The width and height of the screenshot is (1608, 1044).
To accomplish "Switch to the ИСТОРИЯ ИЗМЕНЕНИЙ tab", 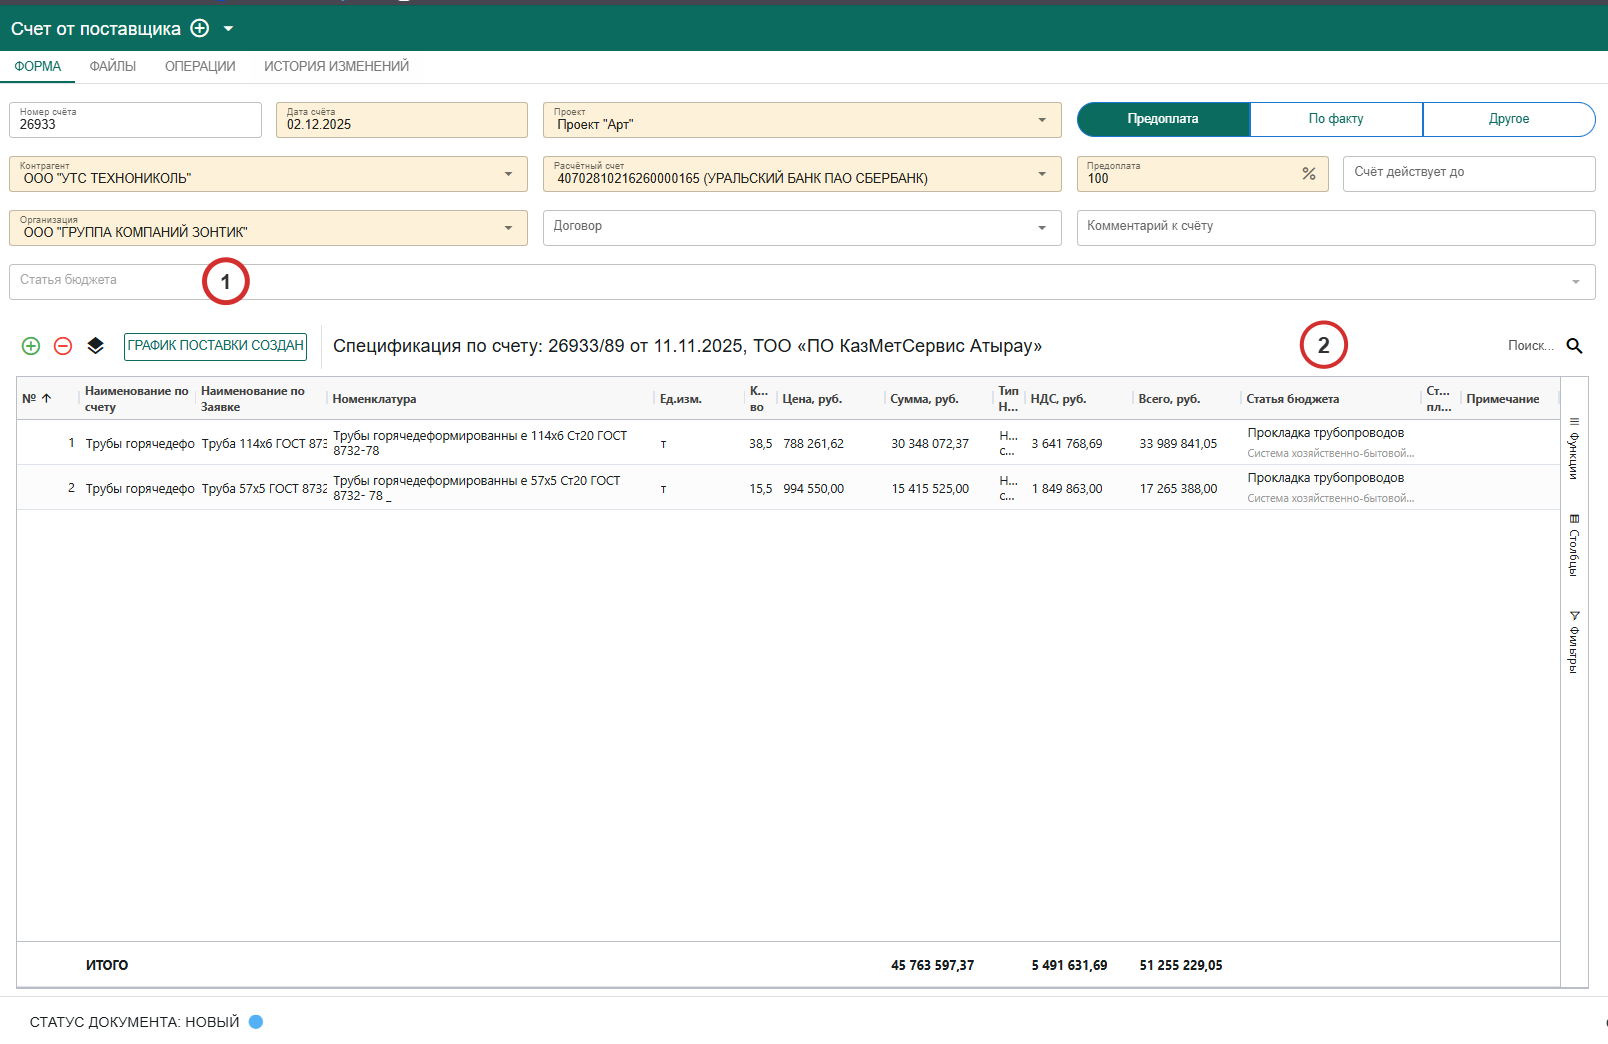I will (x=336, y=66).
